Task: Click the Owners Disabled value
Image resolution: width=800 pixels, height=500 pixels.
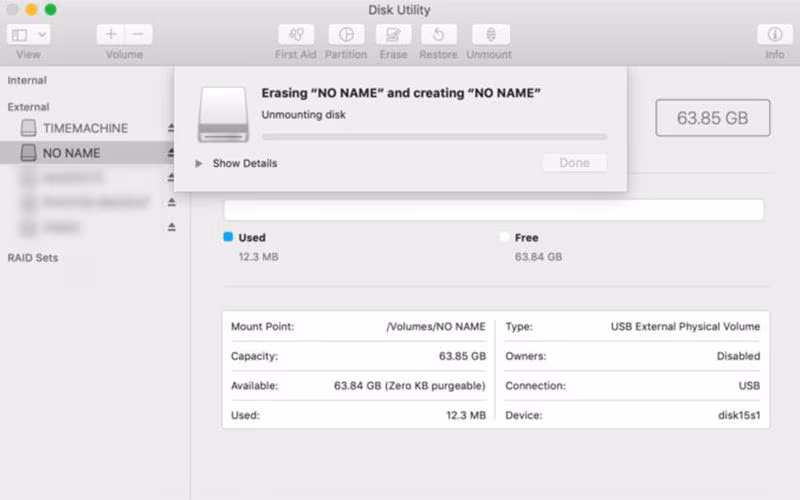Action: click(x=738, y=356)
